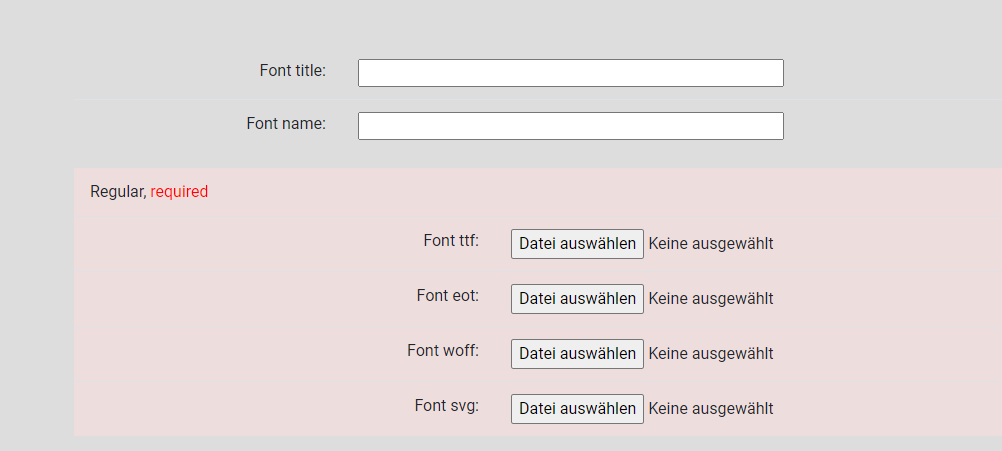Click the 'Font svg:' label

(x=447, y=406)
